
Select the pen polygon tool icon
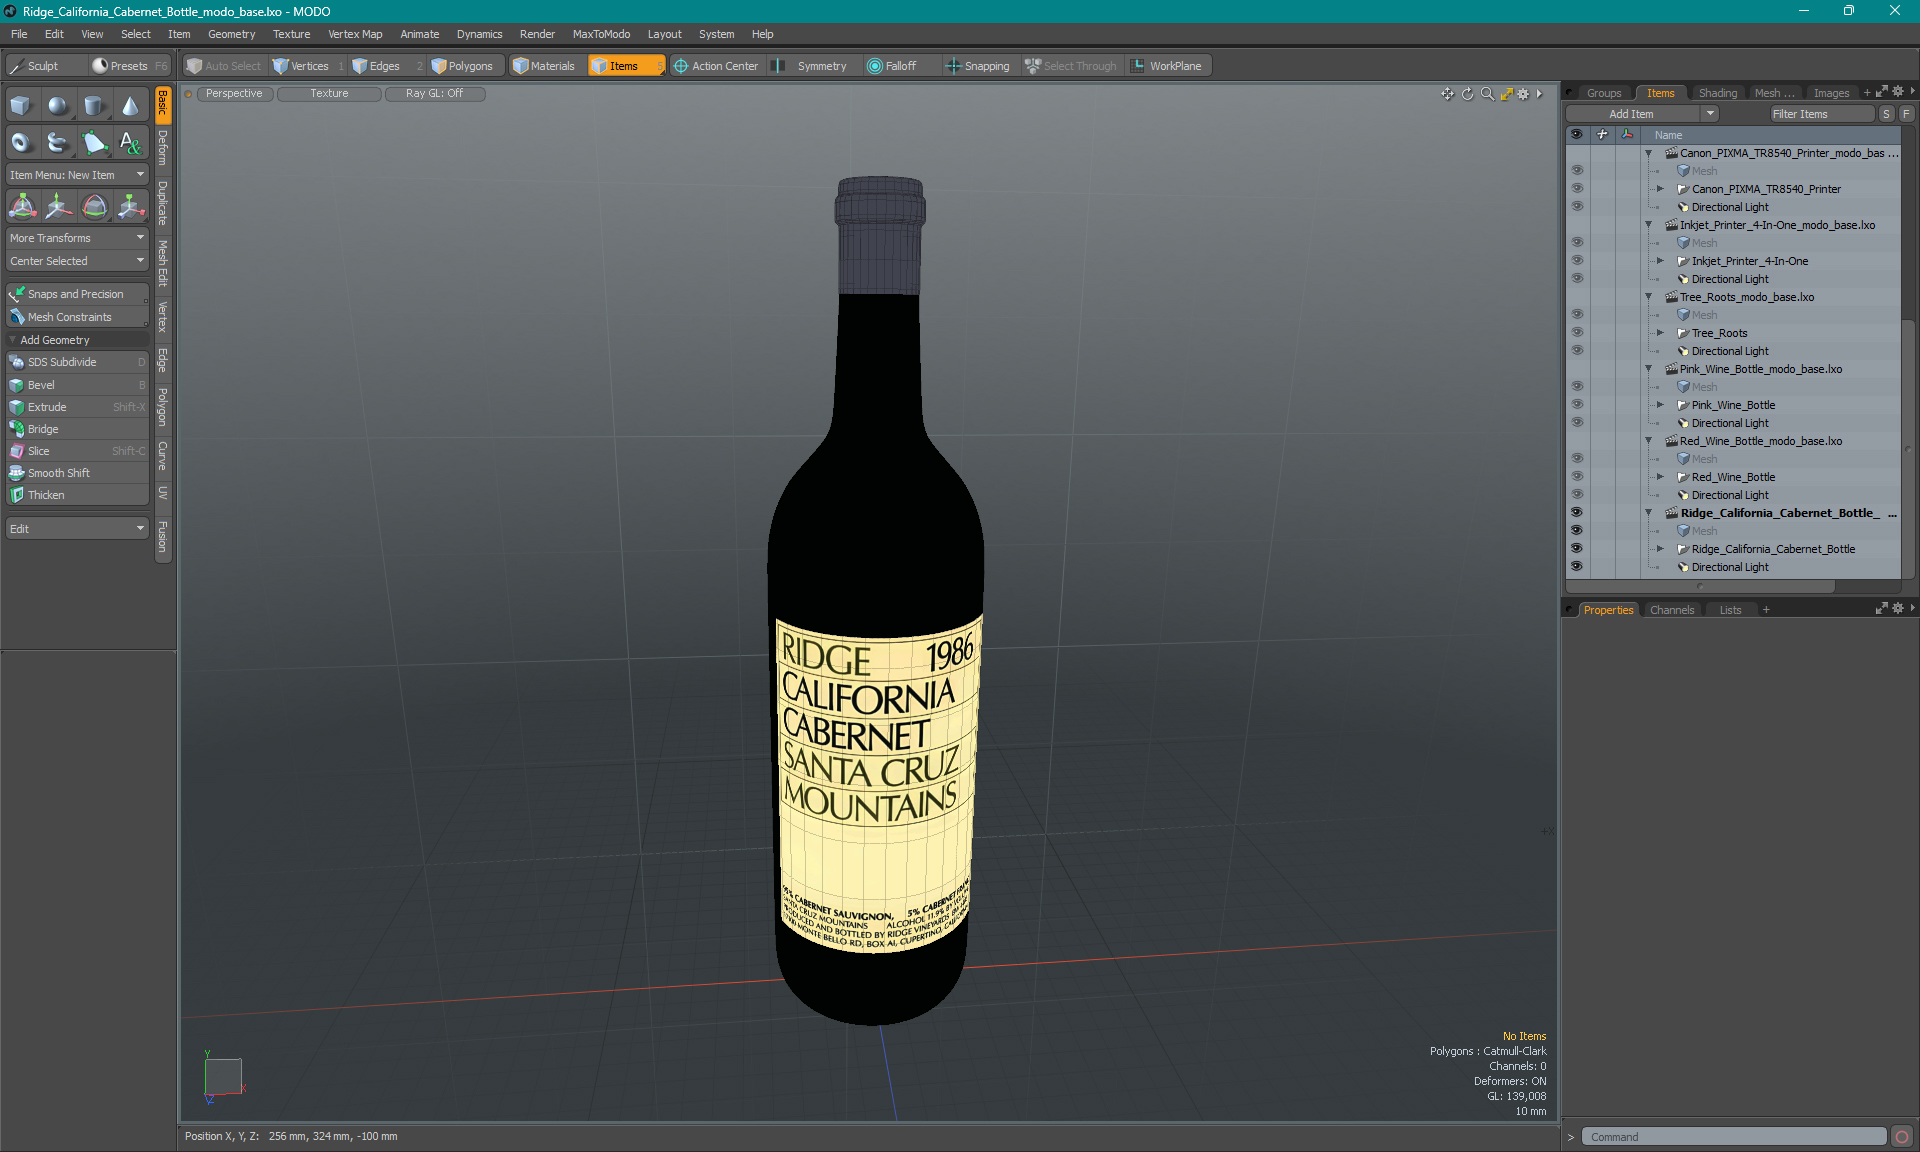pos(94,143)
